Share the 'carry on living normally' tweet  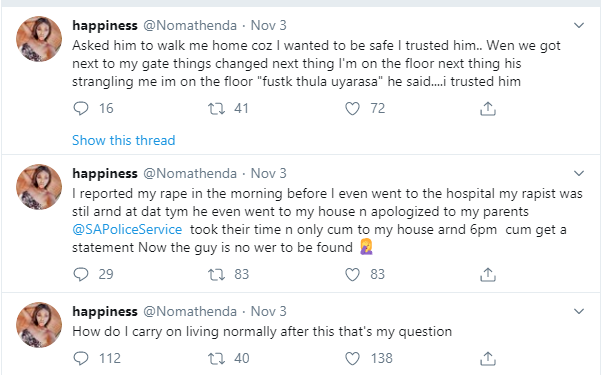pos(488,358)
